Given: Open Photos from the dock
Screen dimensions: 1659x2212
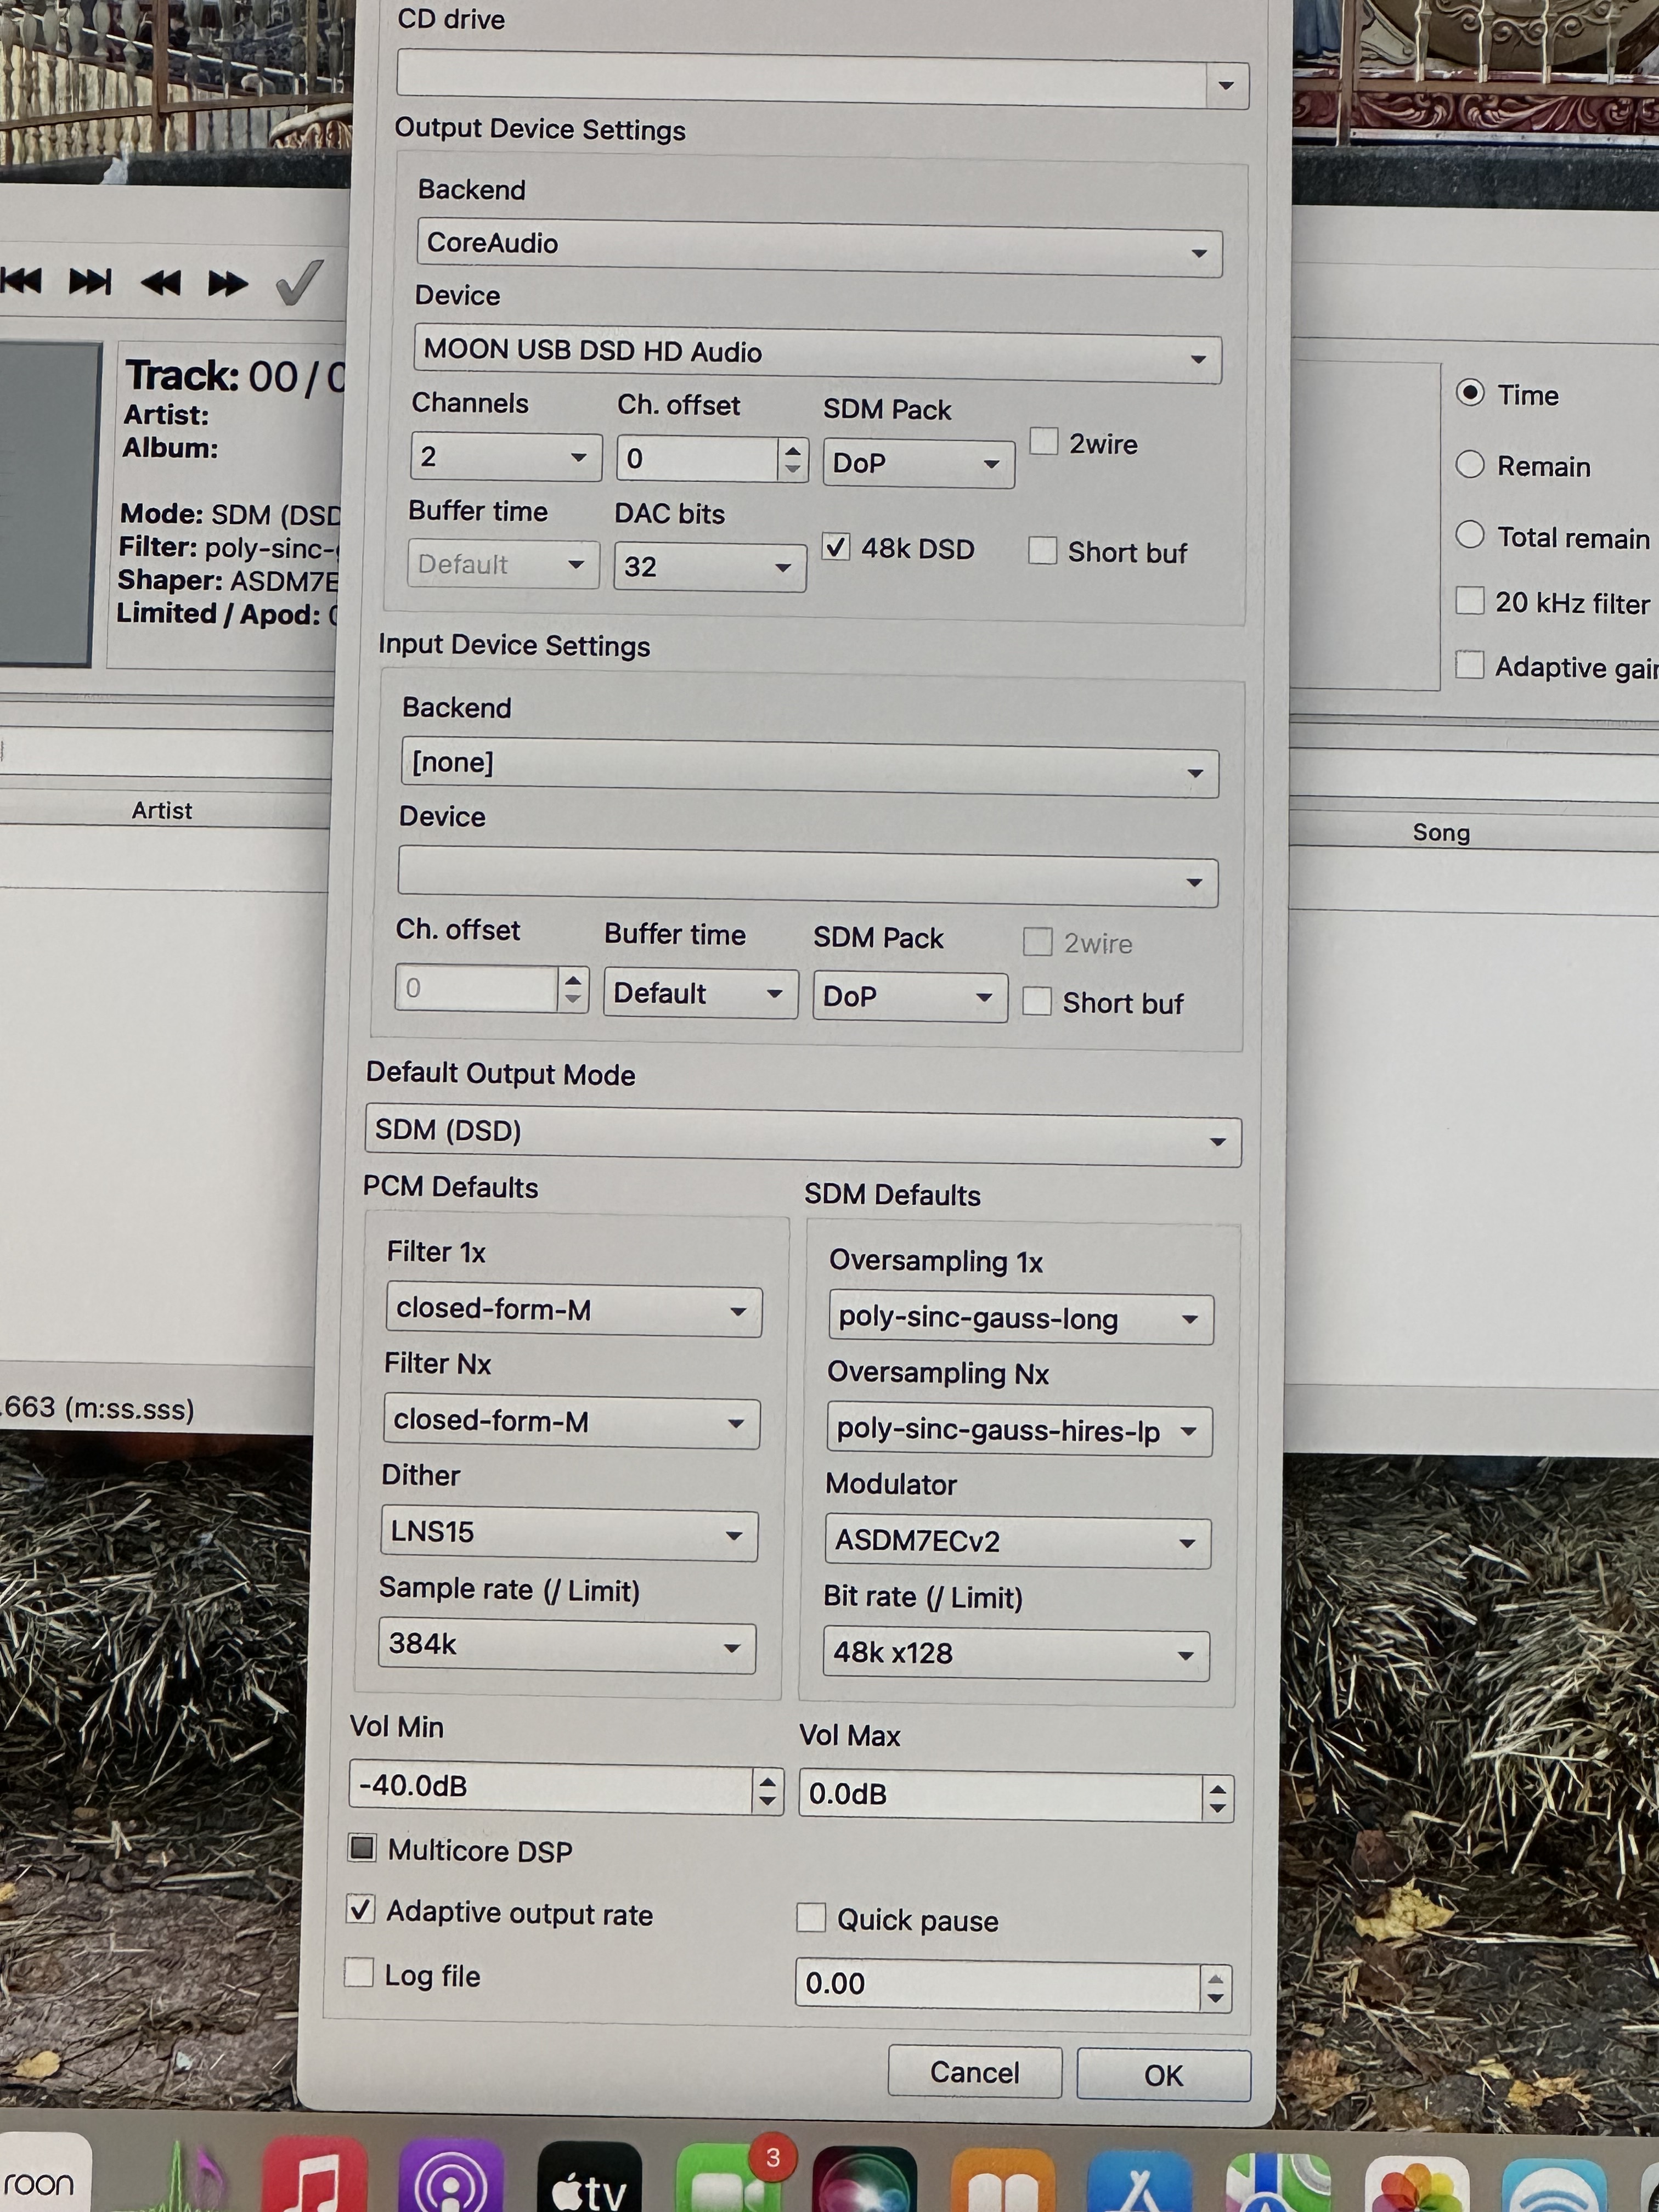Looking at the screenshot, I should coord(1417,2184).
